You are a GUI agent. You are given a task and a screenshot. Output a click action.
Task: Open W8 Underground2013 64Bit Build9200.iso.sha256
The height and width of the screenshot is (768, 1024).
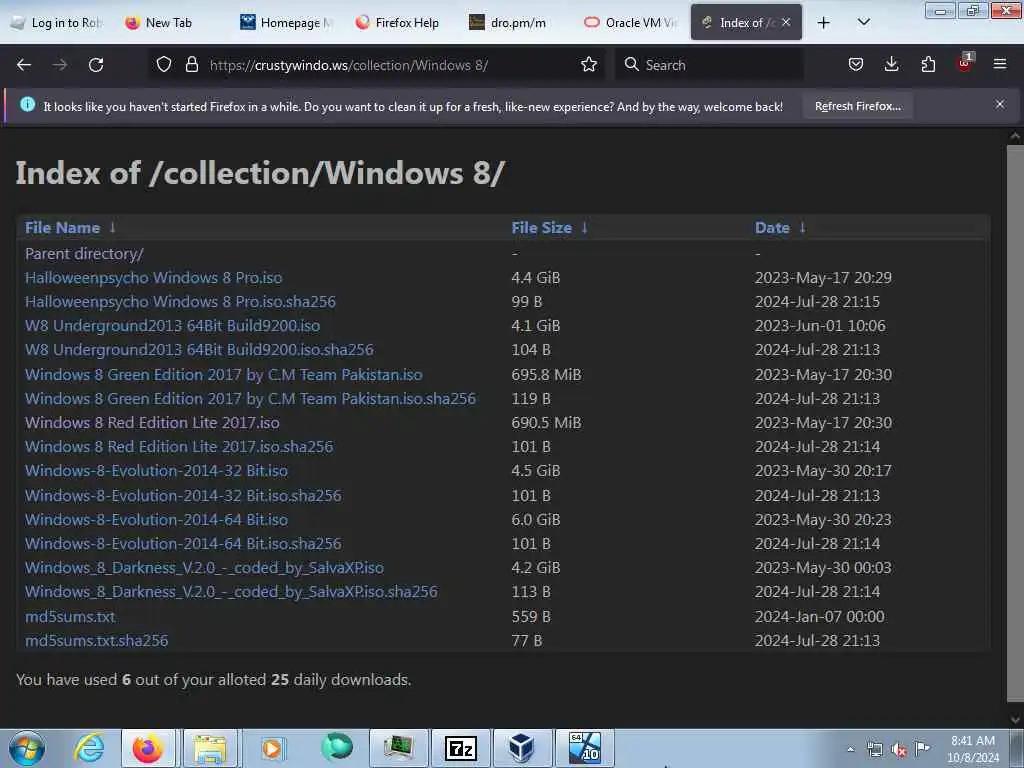(199, 350)
